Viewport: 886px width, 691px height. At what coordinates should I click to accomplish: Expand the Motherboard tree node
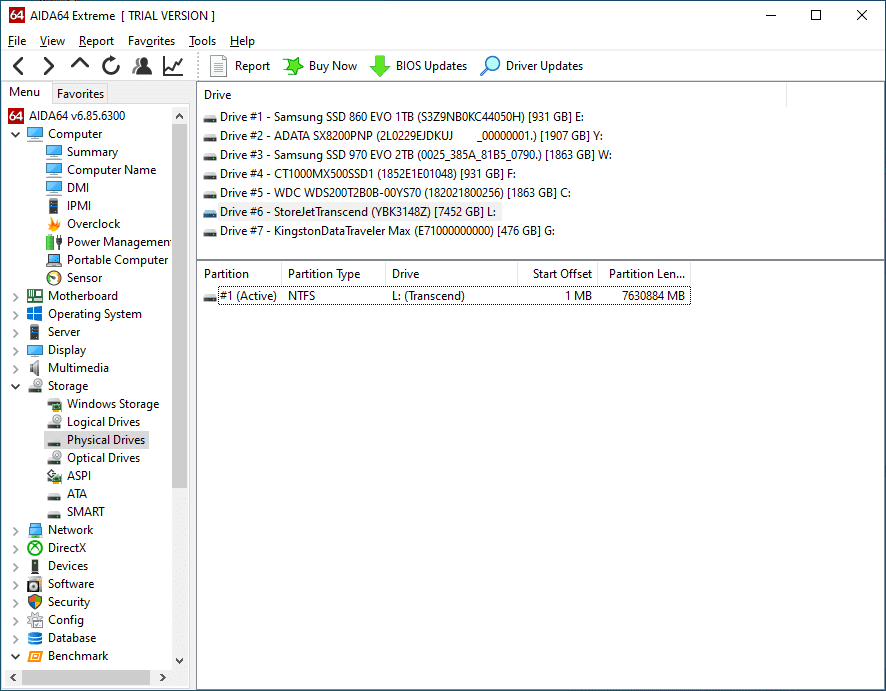pyautogui.click(x=16, y=297)
